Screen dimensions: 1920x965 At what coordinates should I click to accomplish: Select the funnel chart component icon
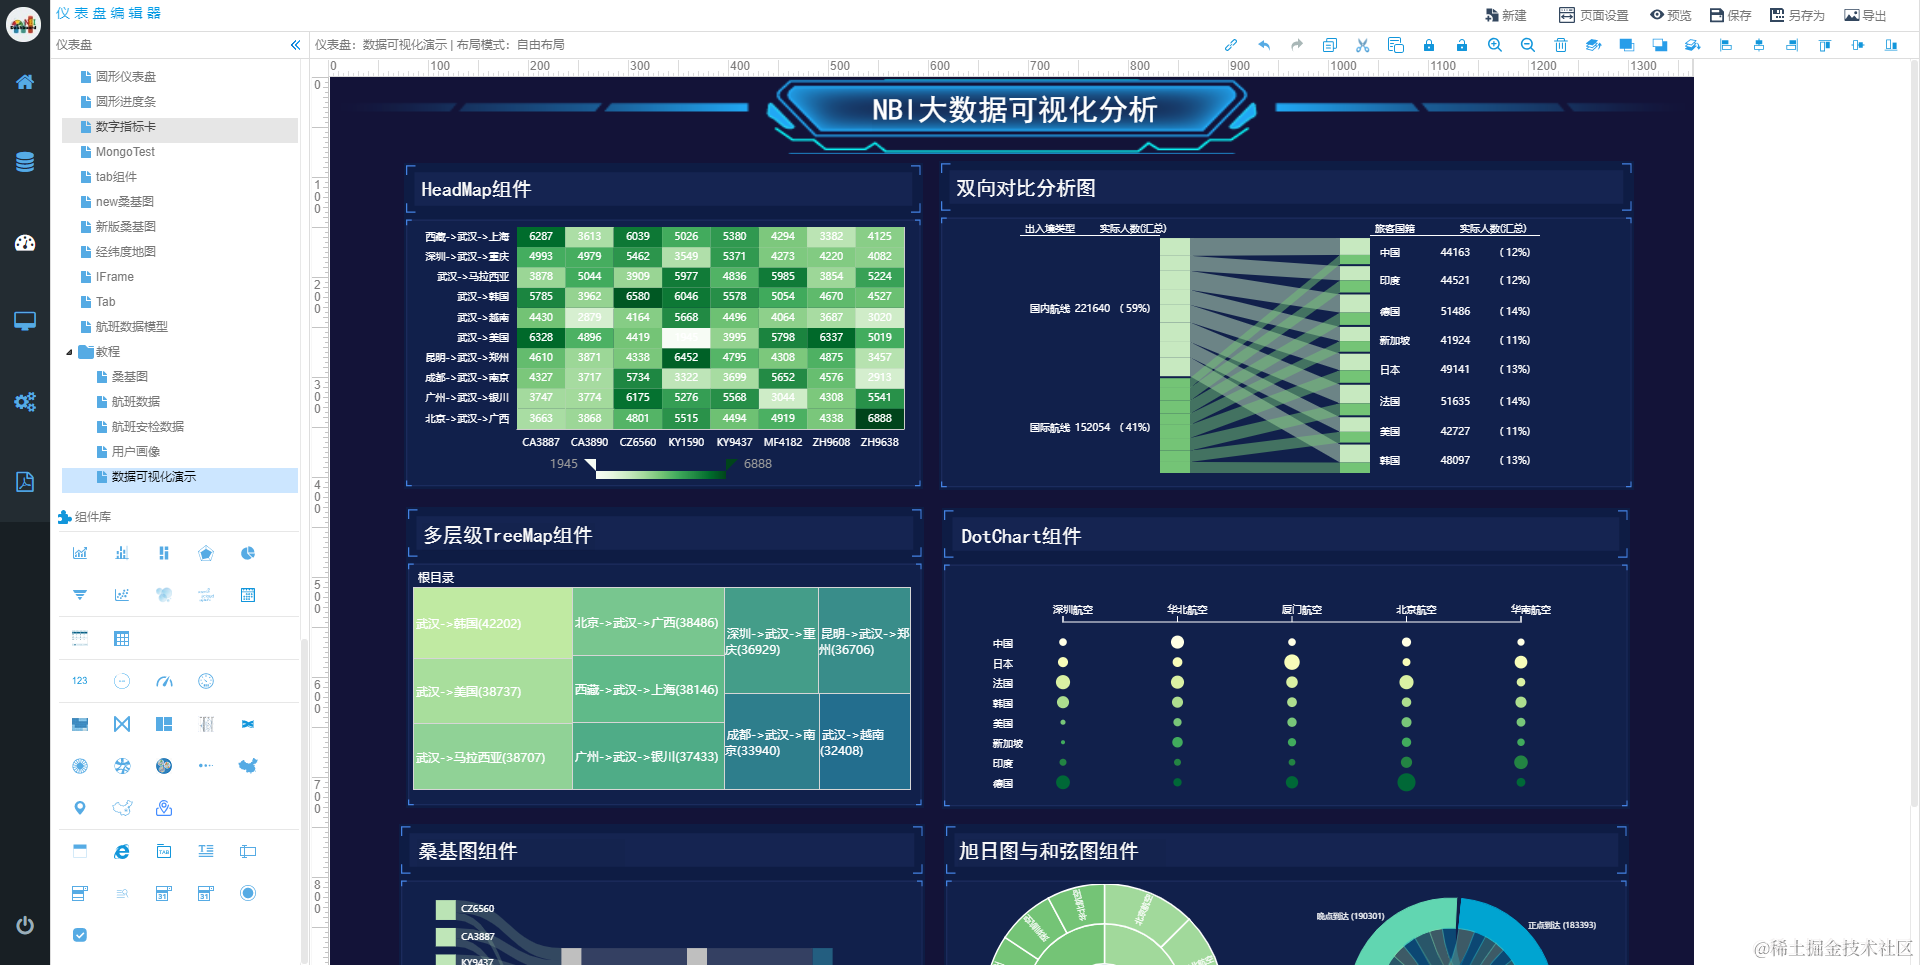pyautogui.click(x=80, y=595)
